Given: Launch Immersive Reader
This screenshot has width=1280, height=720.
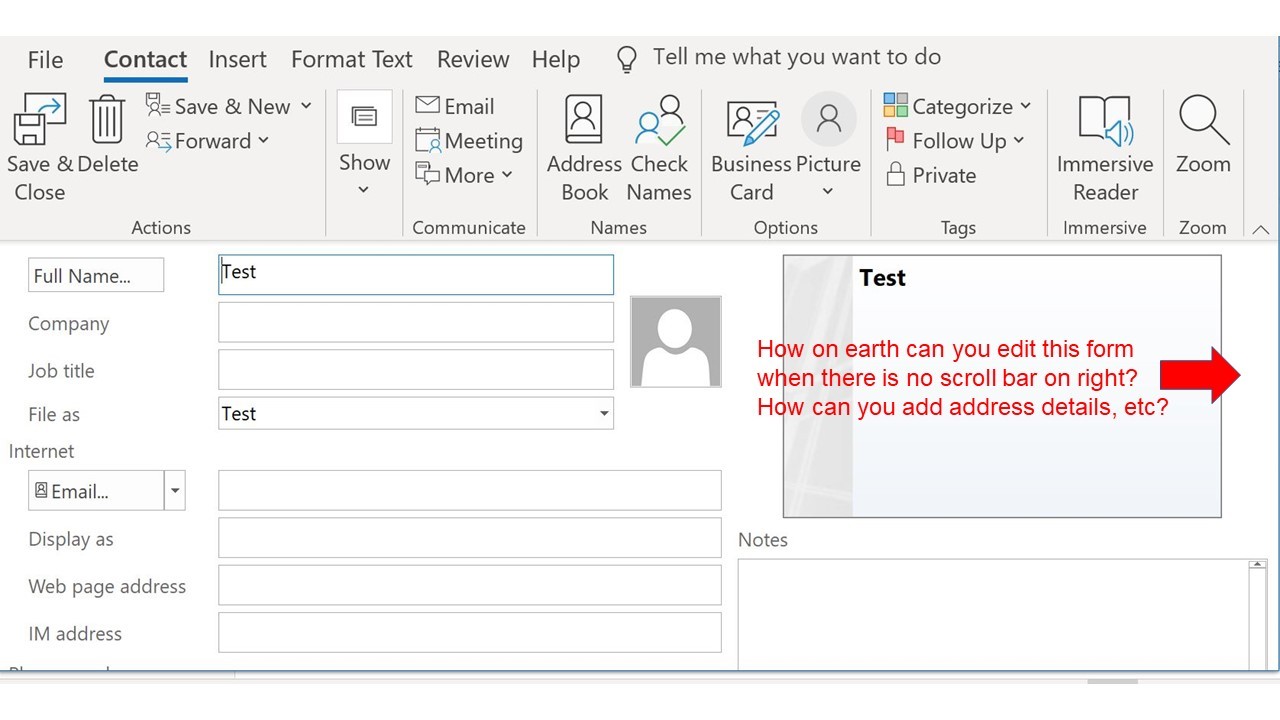Looking at the screenshot, I should 1105,148.
